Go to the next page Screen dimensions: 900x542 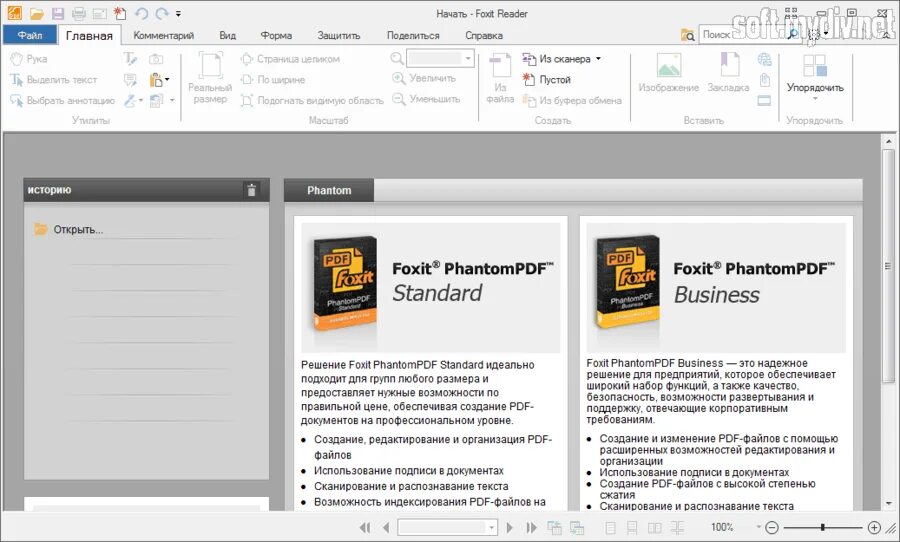(509, 527)
